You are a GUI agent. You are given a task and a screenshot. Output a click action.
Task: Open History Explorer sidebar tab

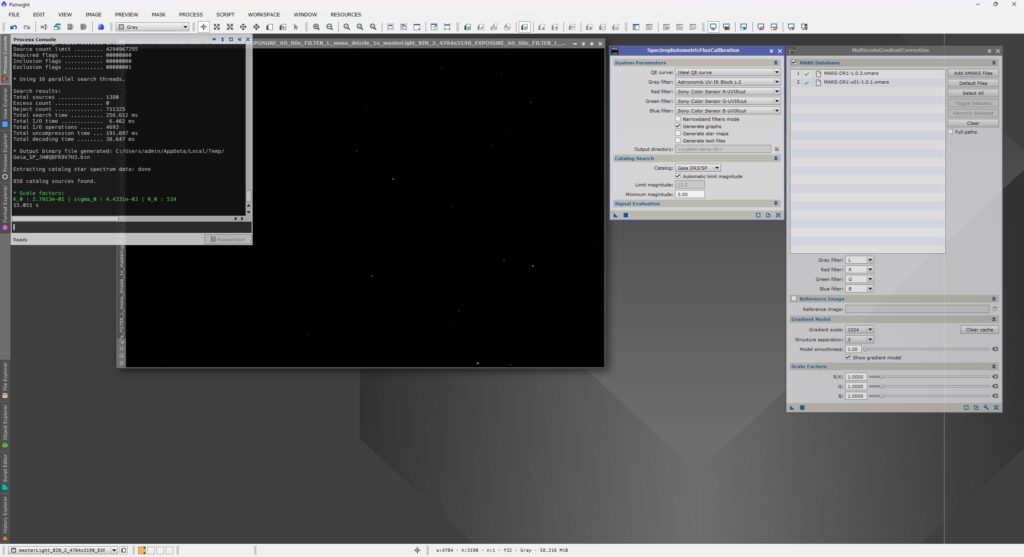(x=5, y=518)
